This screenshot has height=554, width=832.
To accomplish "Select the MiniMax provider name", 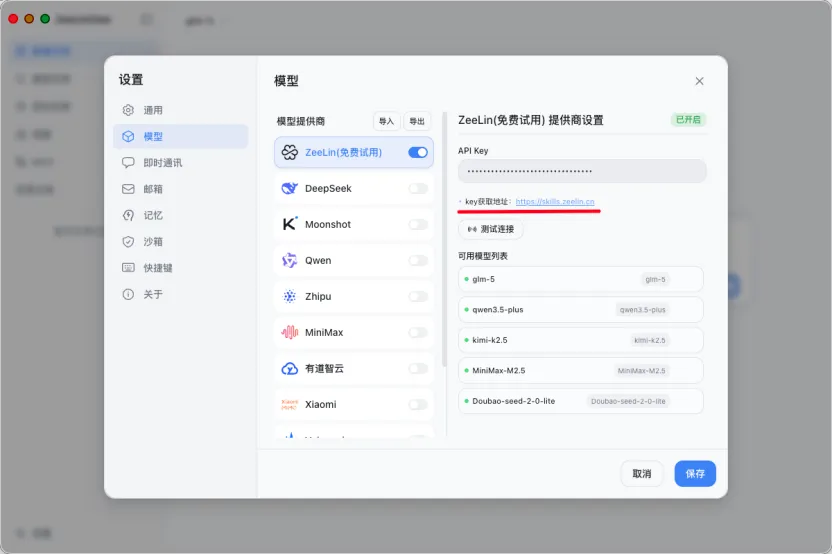I will click(x=324, y=332).
